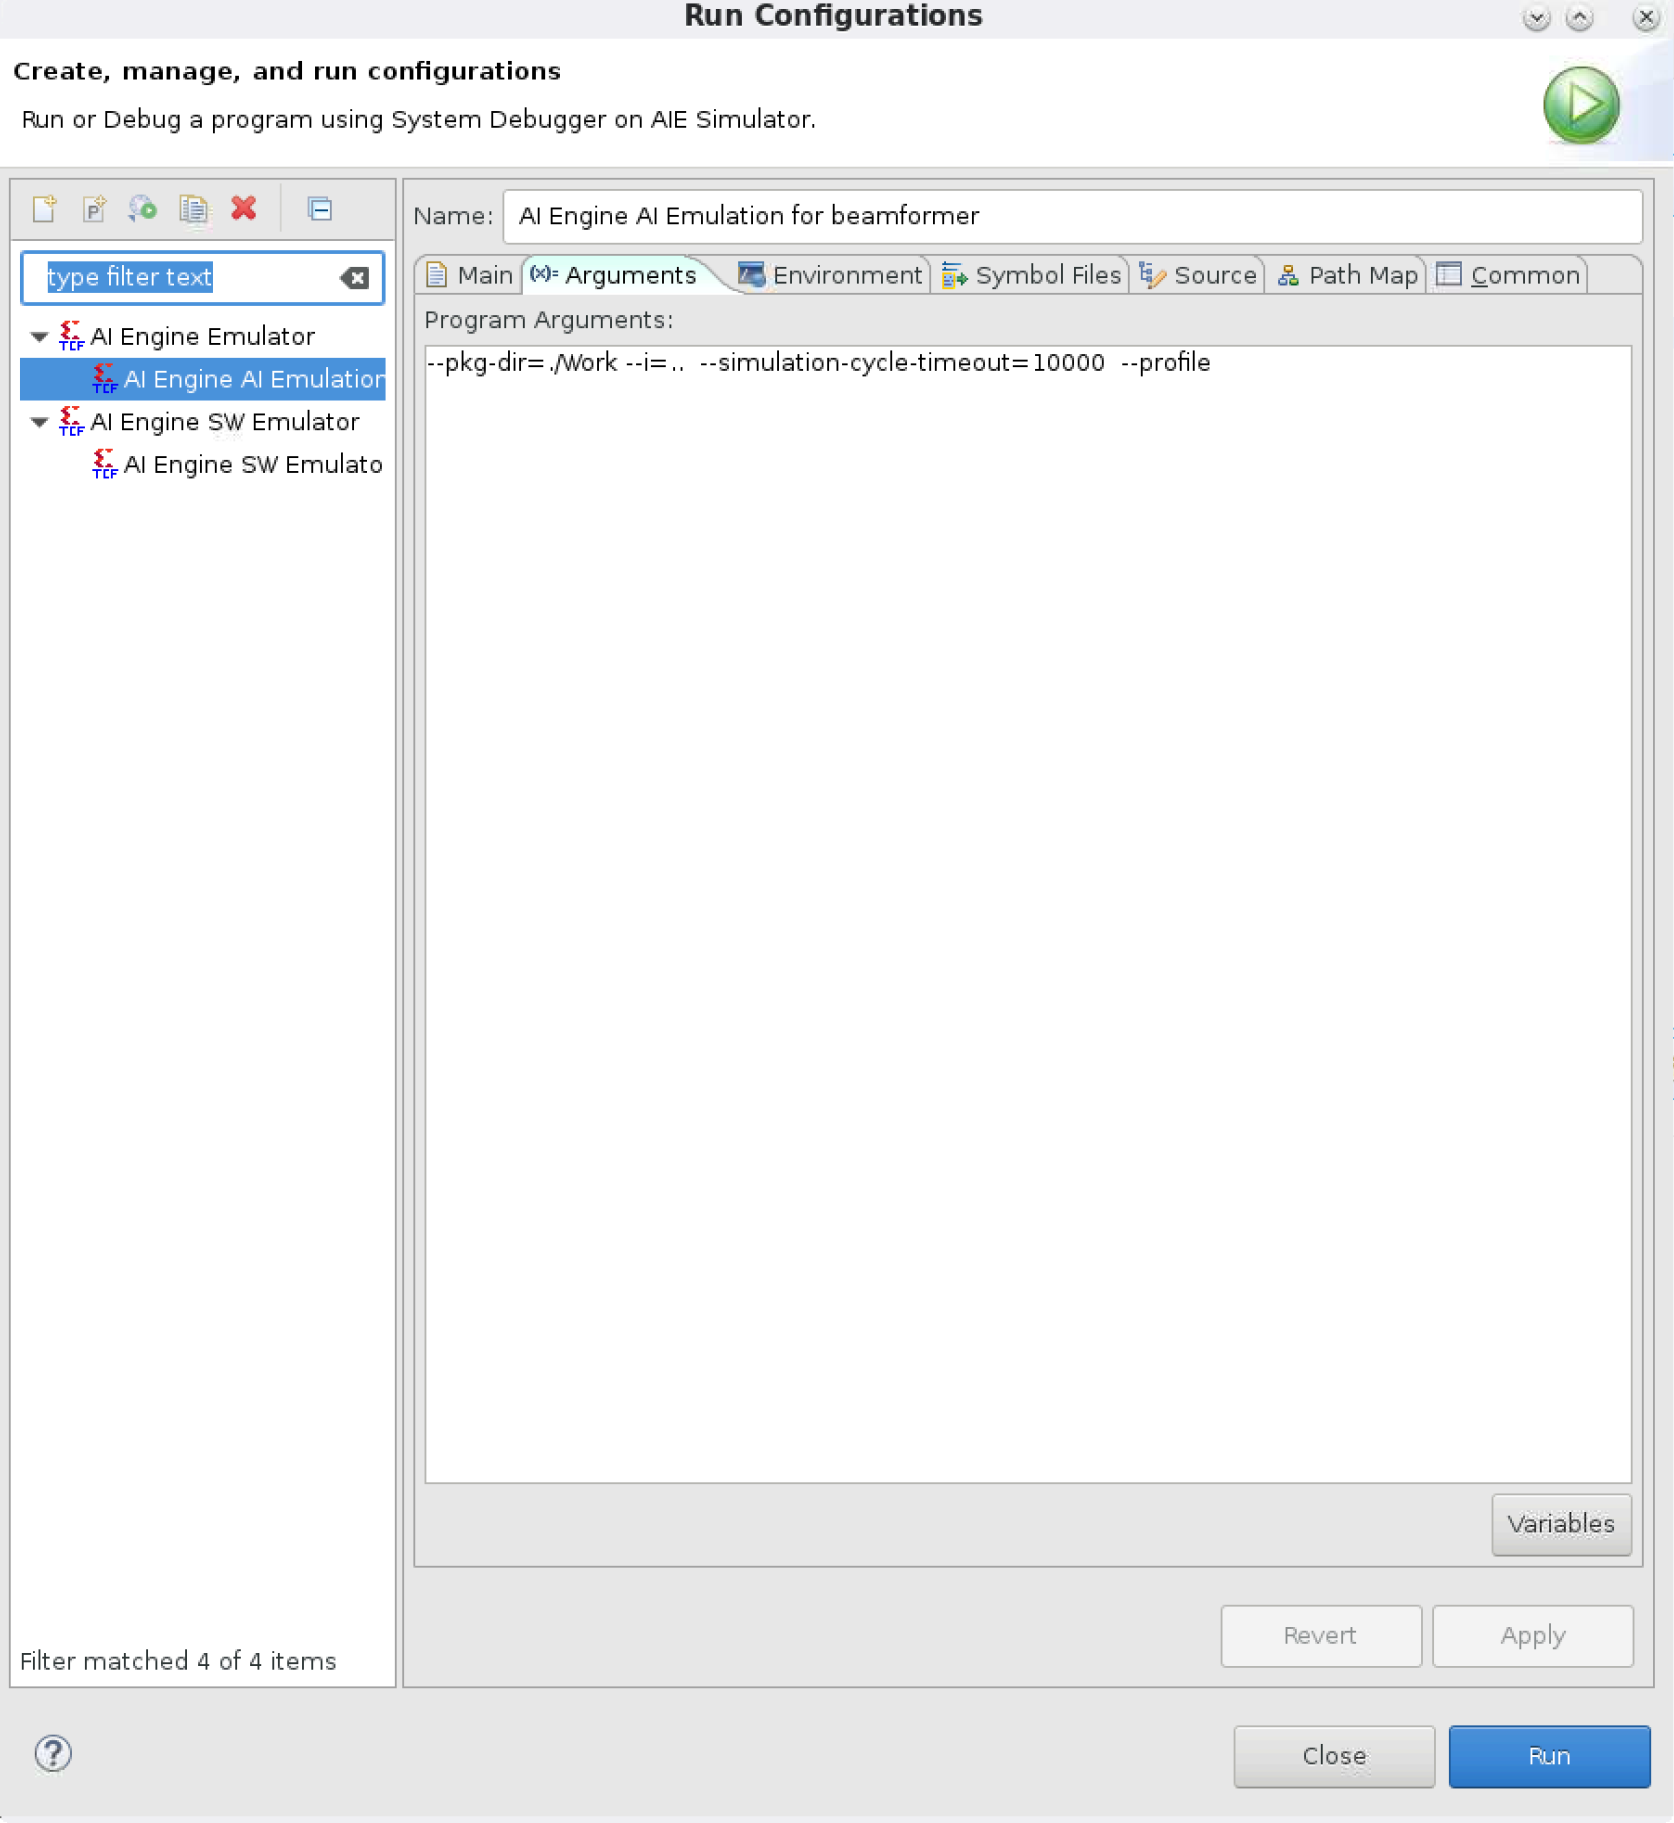
Task: Collapse the AI Engine SW Emulator node
Action: [40, 422]
